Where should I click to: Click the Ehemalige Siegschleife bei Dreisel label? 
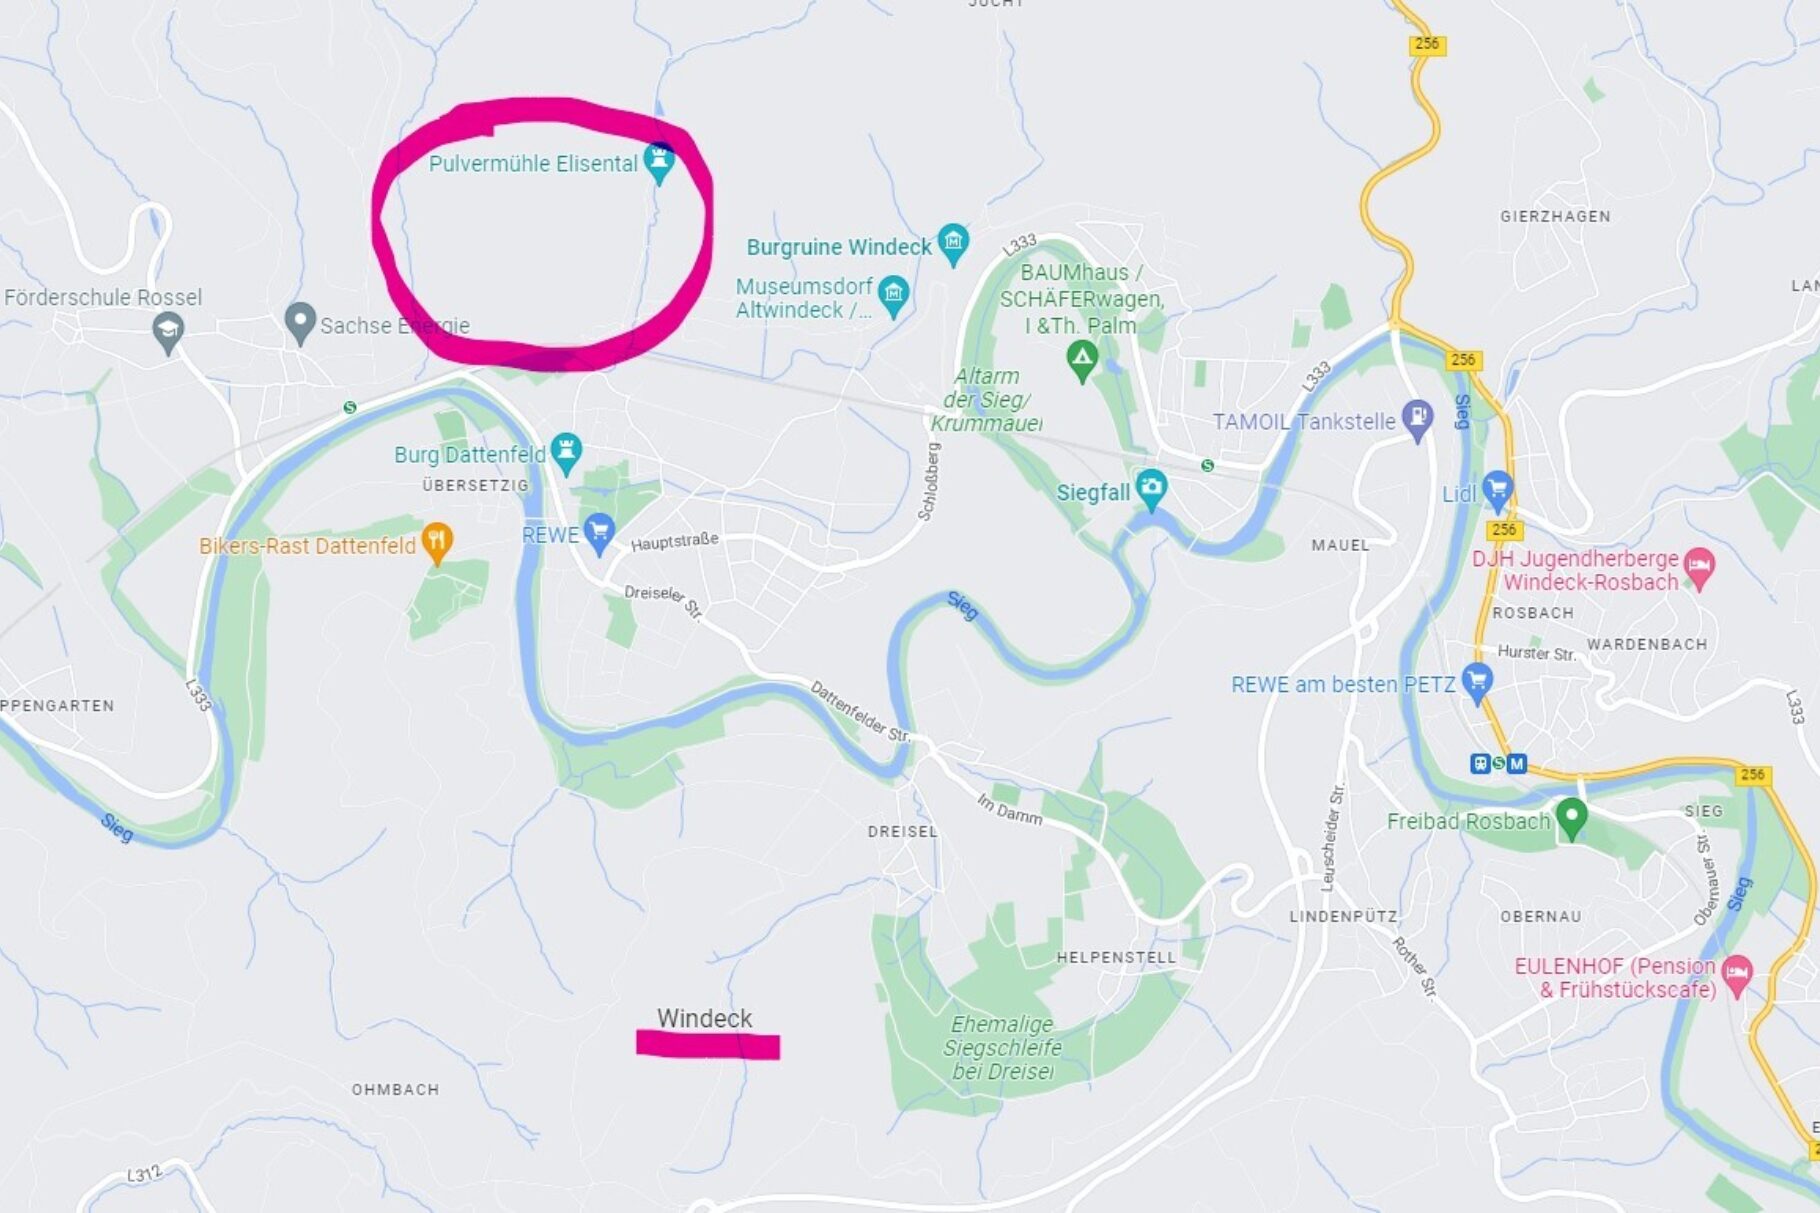point(1002,1047)
